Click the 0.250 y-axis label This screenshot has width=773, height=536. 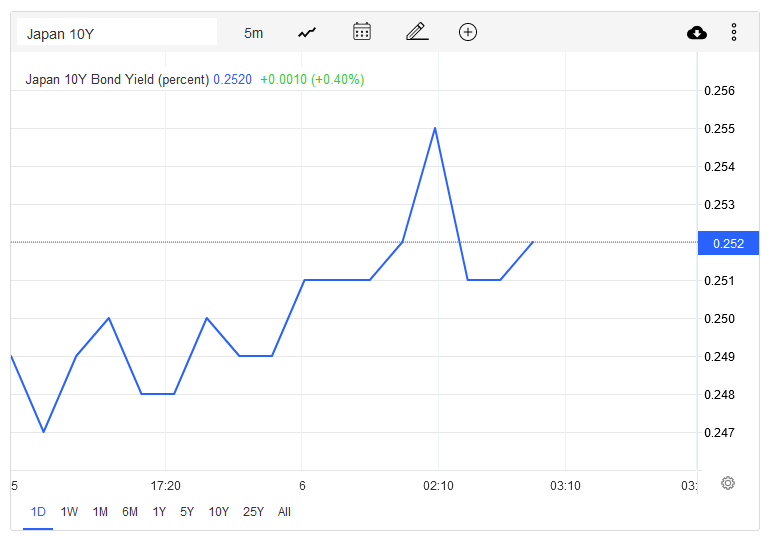(x=719, y=319)
